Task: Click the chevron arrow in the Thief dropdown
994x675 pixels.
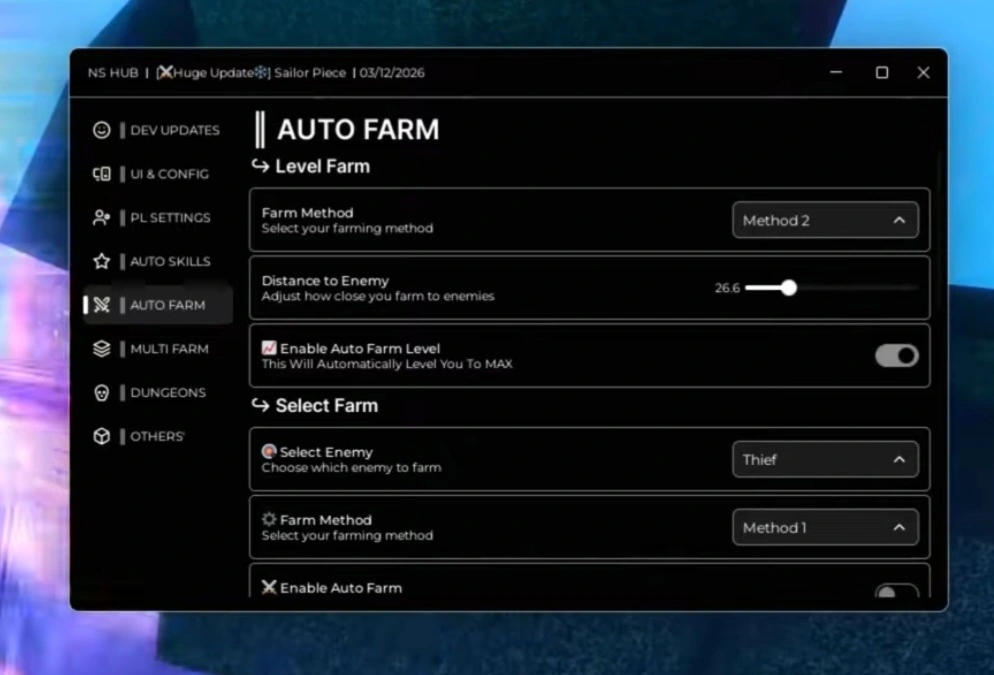Action: click(x=899, y=460)
